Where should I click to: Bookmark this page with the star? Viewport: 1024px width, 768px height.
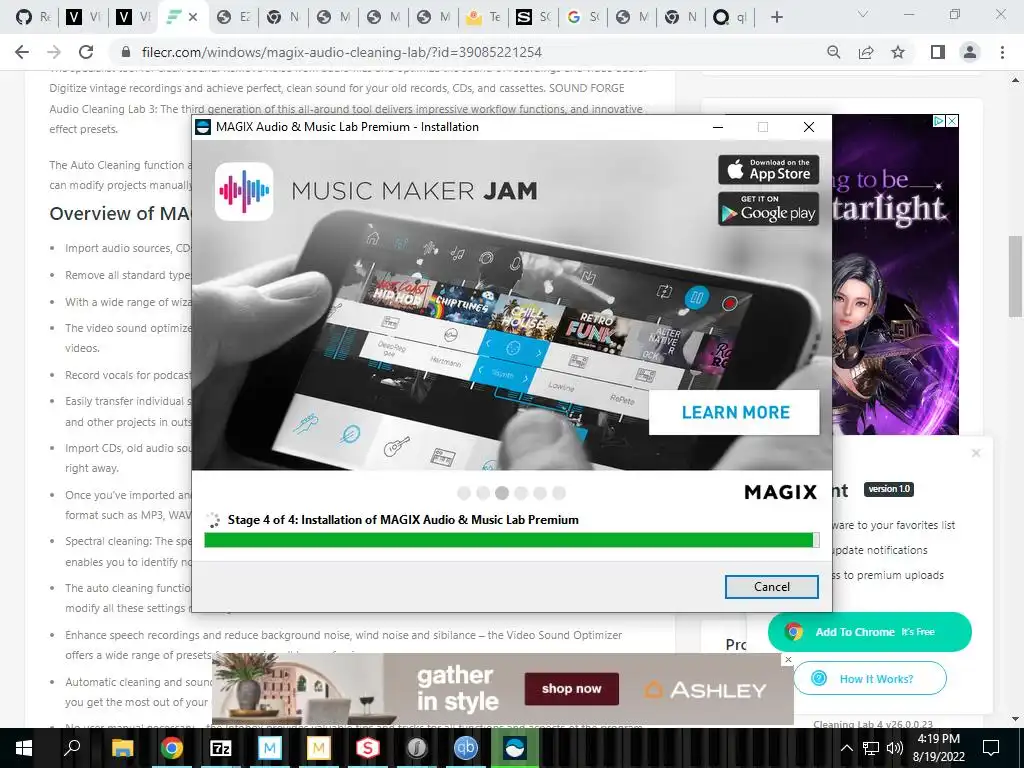(898, 52)
